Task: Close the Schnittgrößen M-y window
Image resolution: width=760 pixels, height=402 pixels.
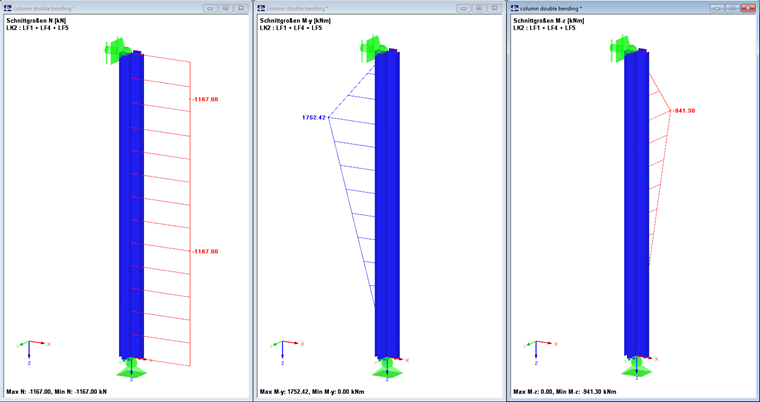Action: [x=494, y=8]
